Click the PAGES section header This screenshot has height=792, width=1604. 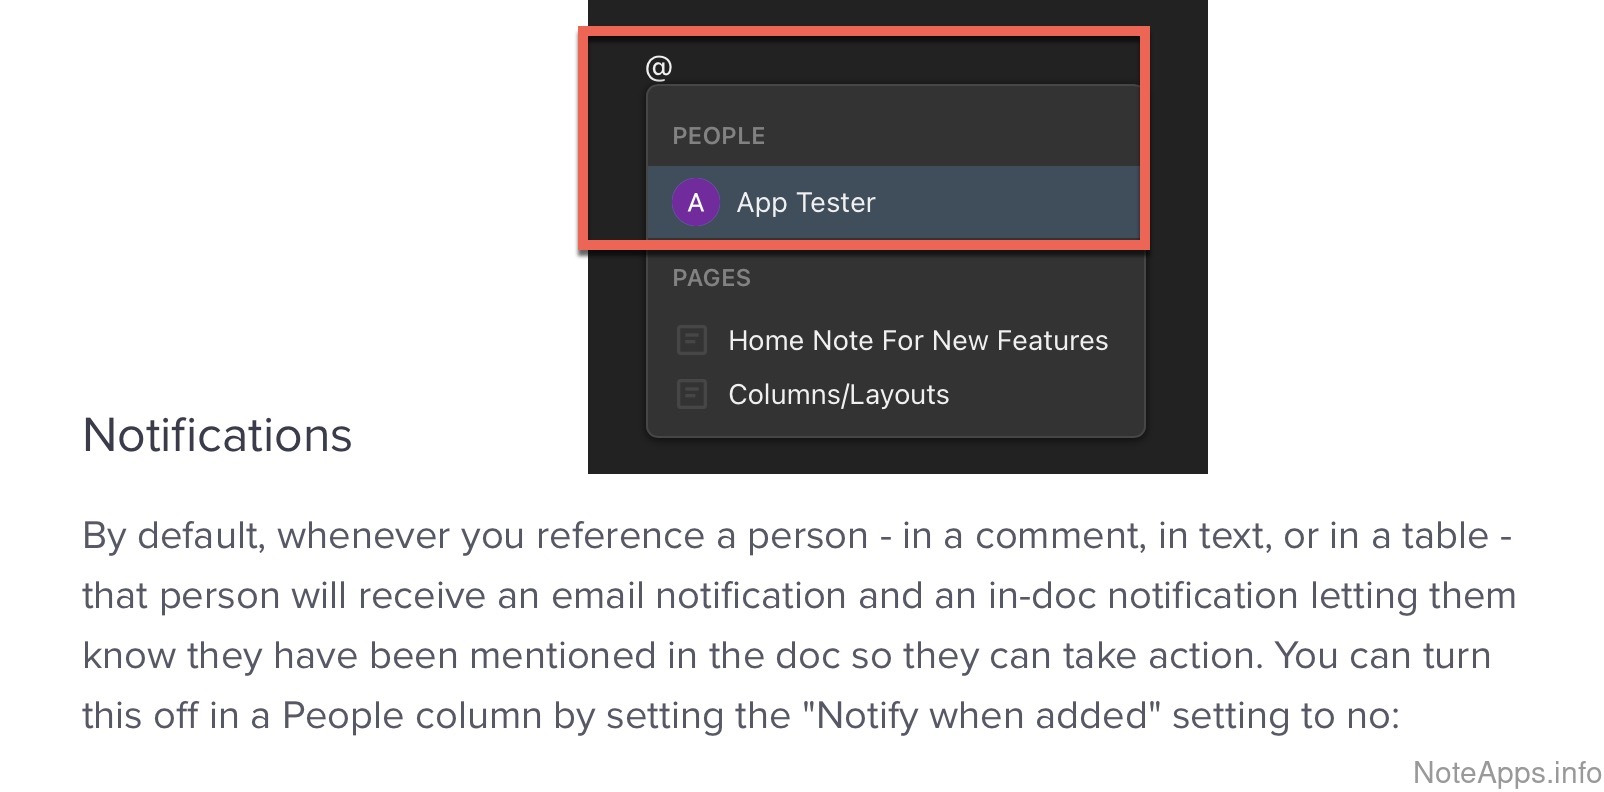pos(711,278)
